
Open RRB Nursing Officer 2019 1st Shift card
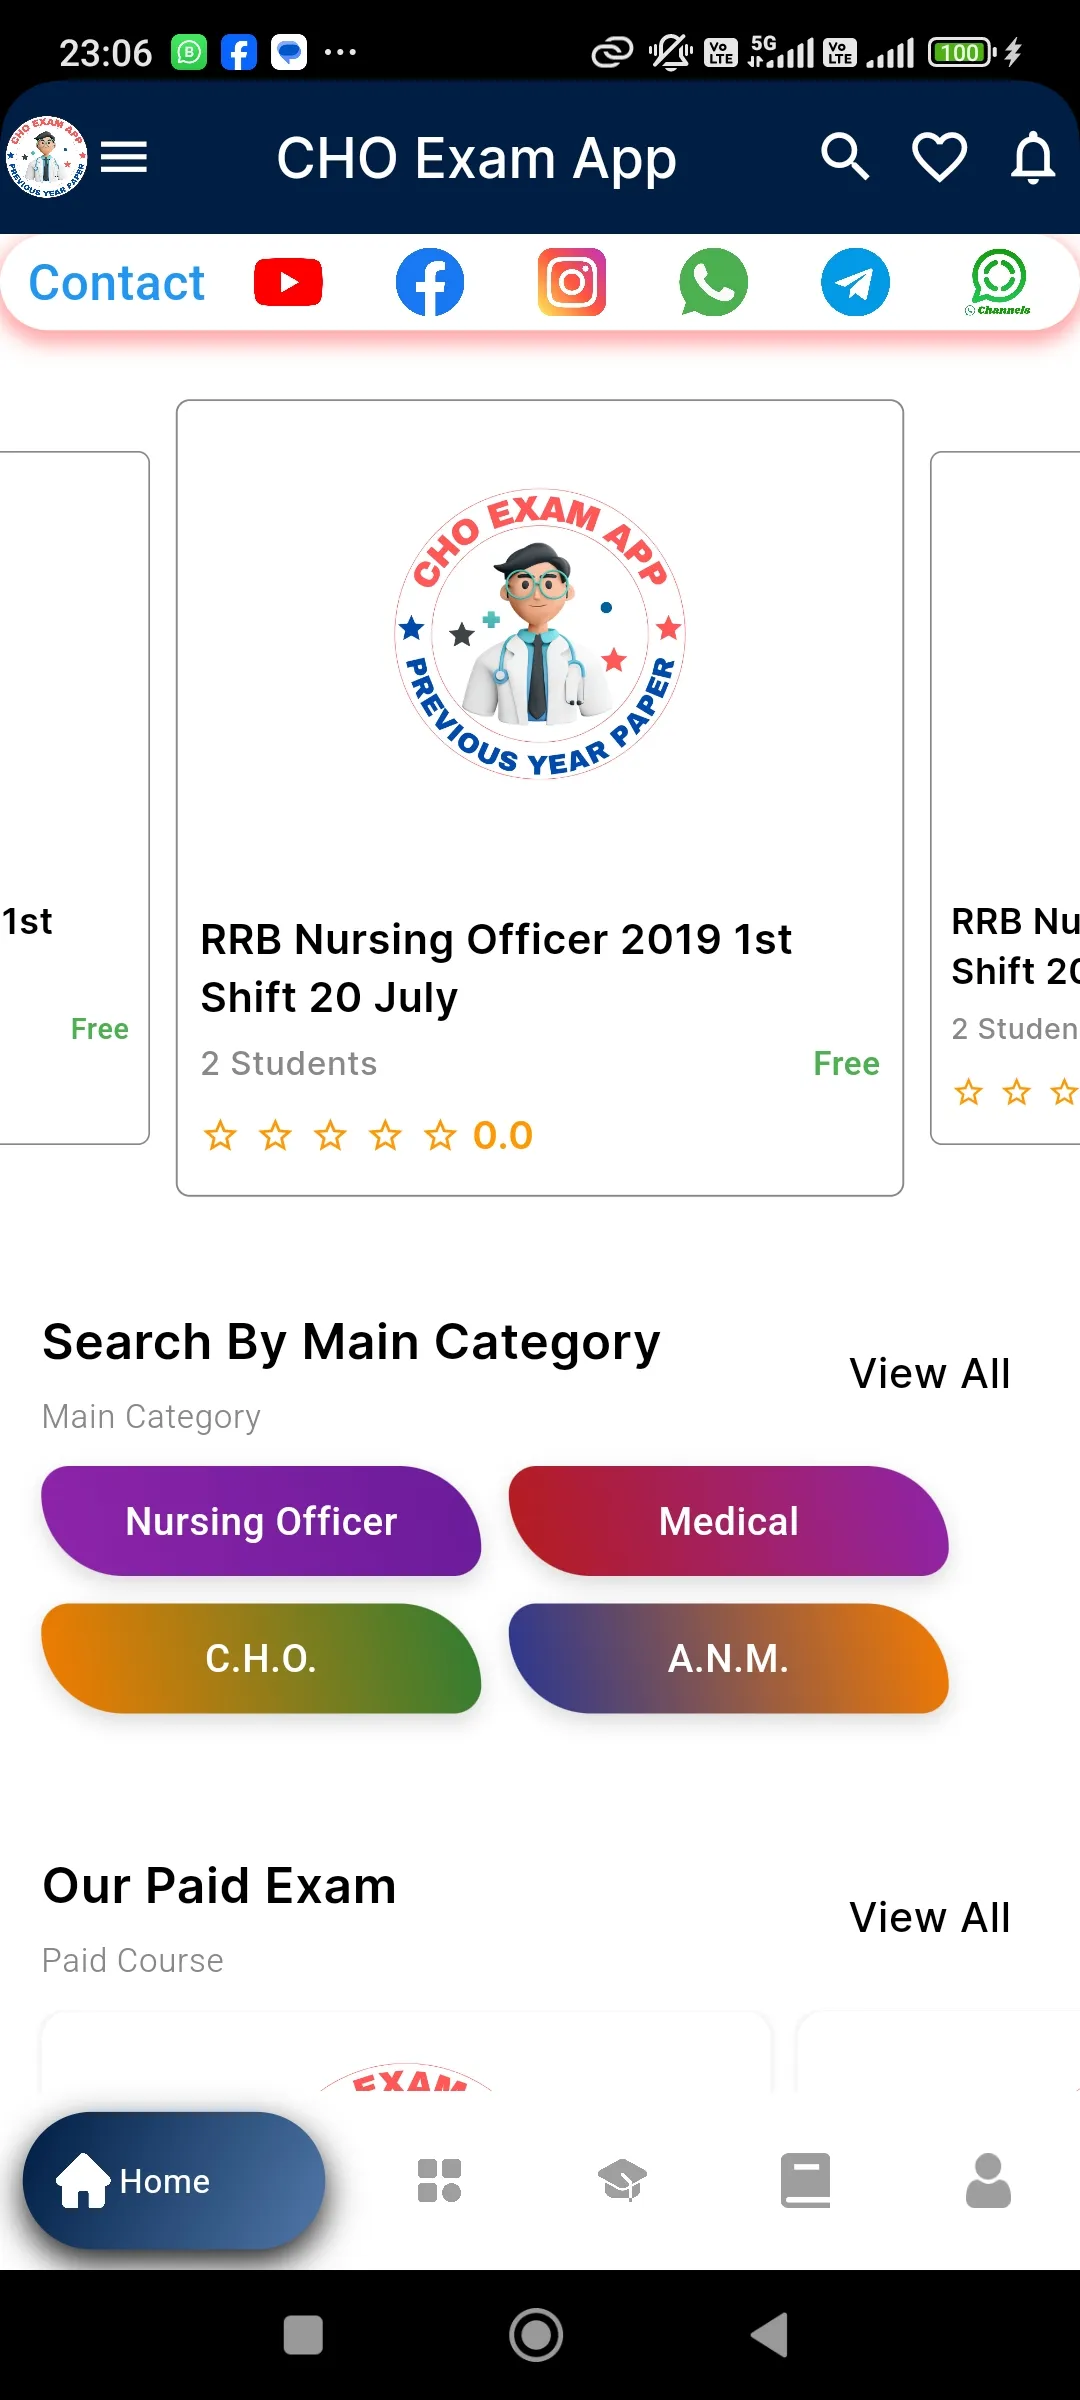click(x=540, y=797)
